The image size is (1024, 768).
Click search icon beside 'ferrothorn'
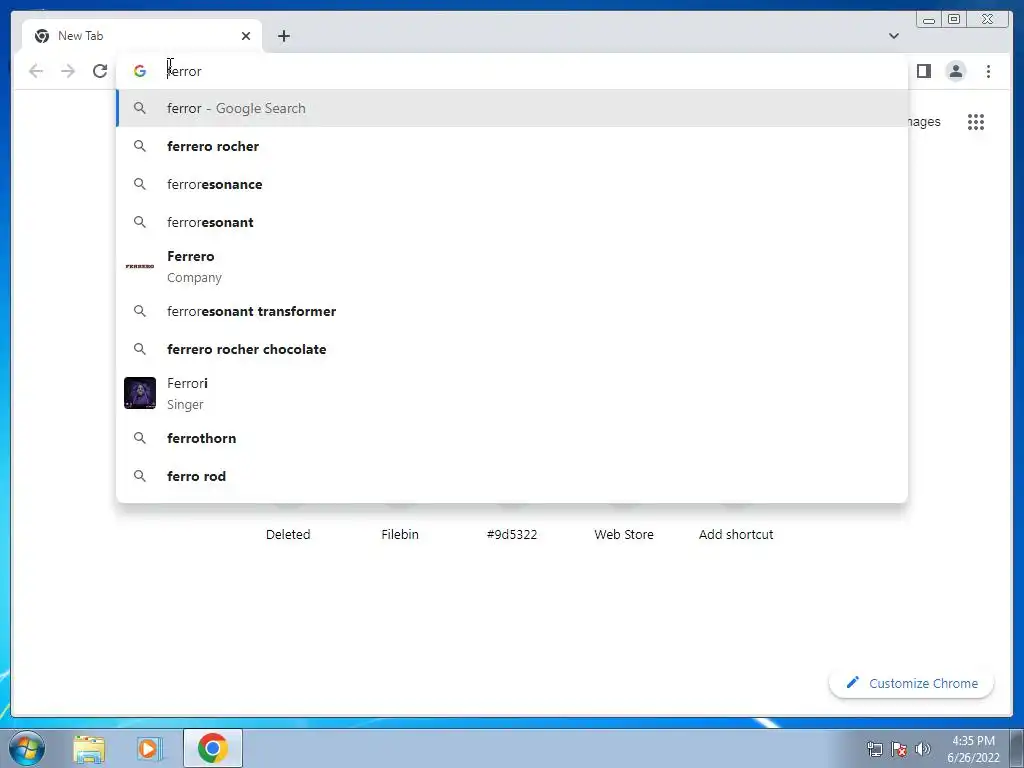(x=140, y=438)
